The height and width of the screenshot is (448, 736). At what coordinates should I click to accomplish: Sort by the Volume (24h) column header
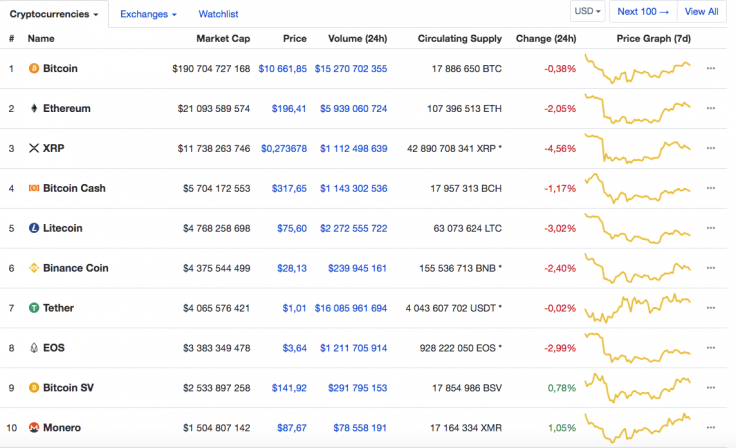click(x=358, y=39)
